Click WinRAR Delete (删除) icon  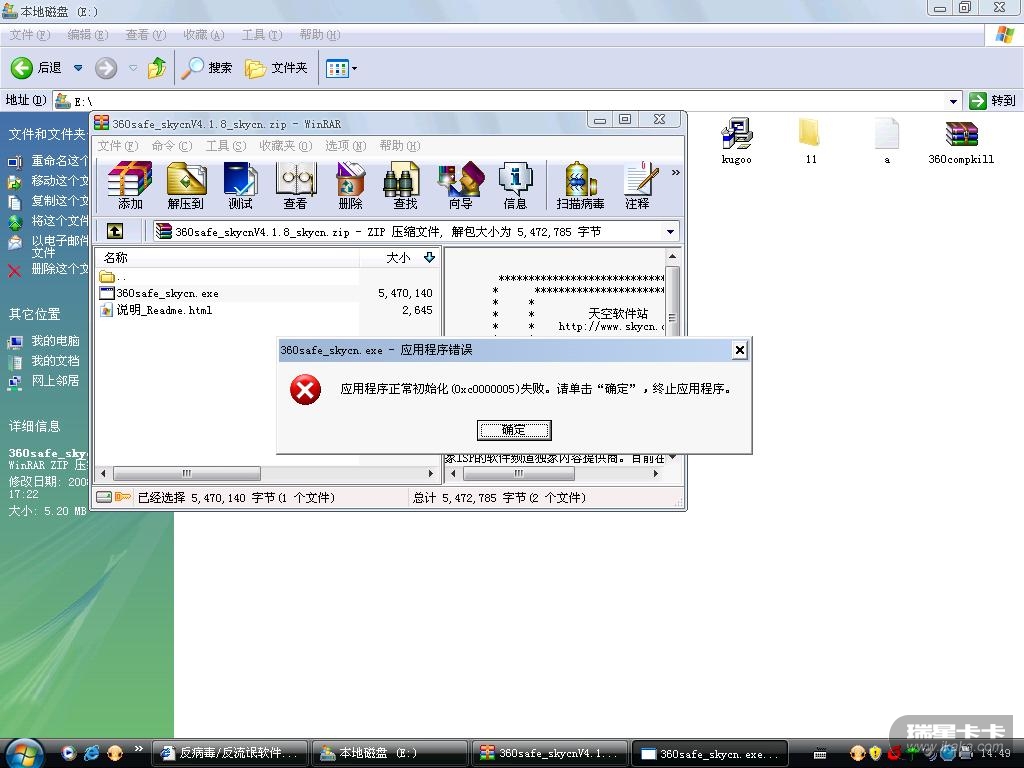tap(350, 185)
